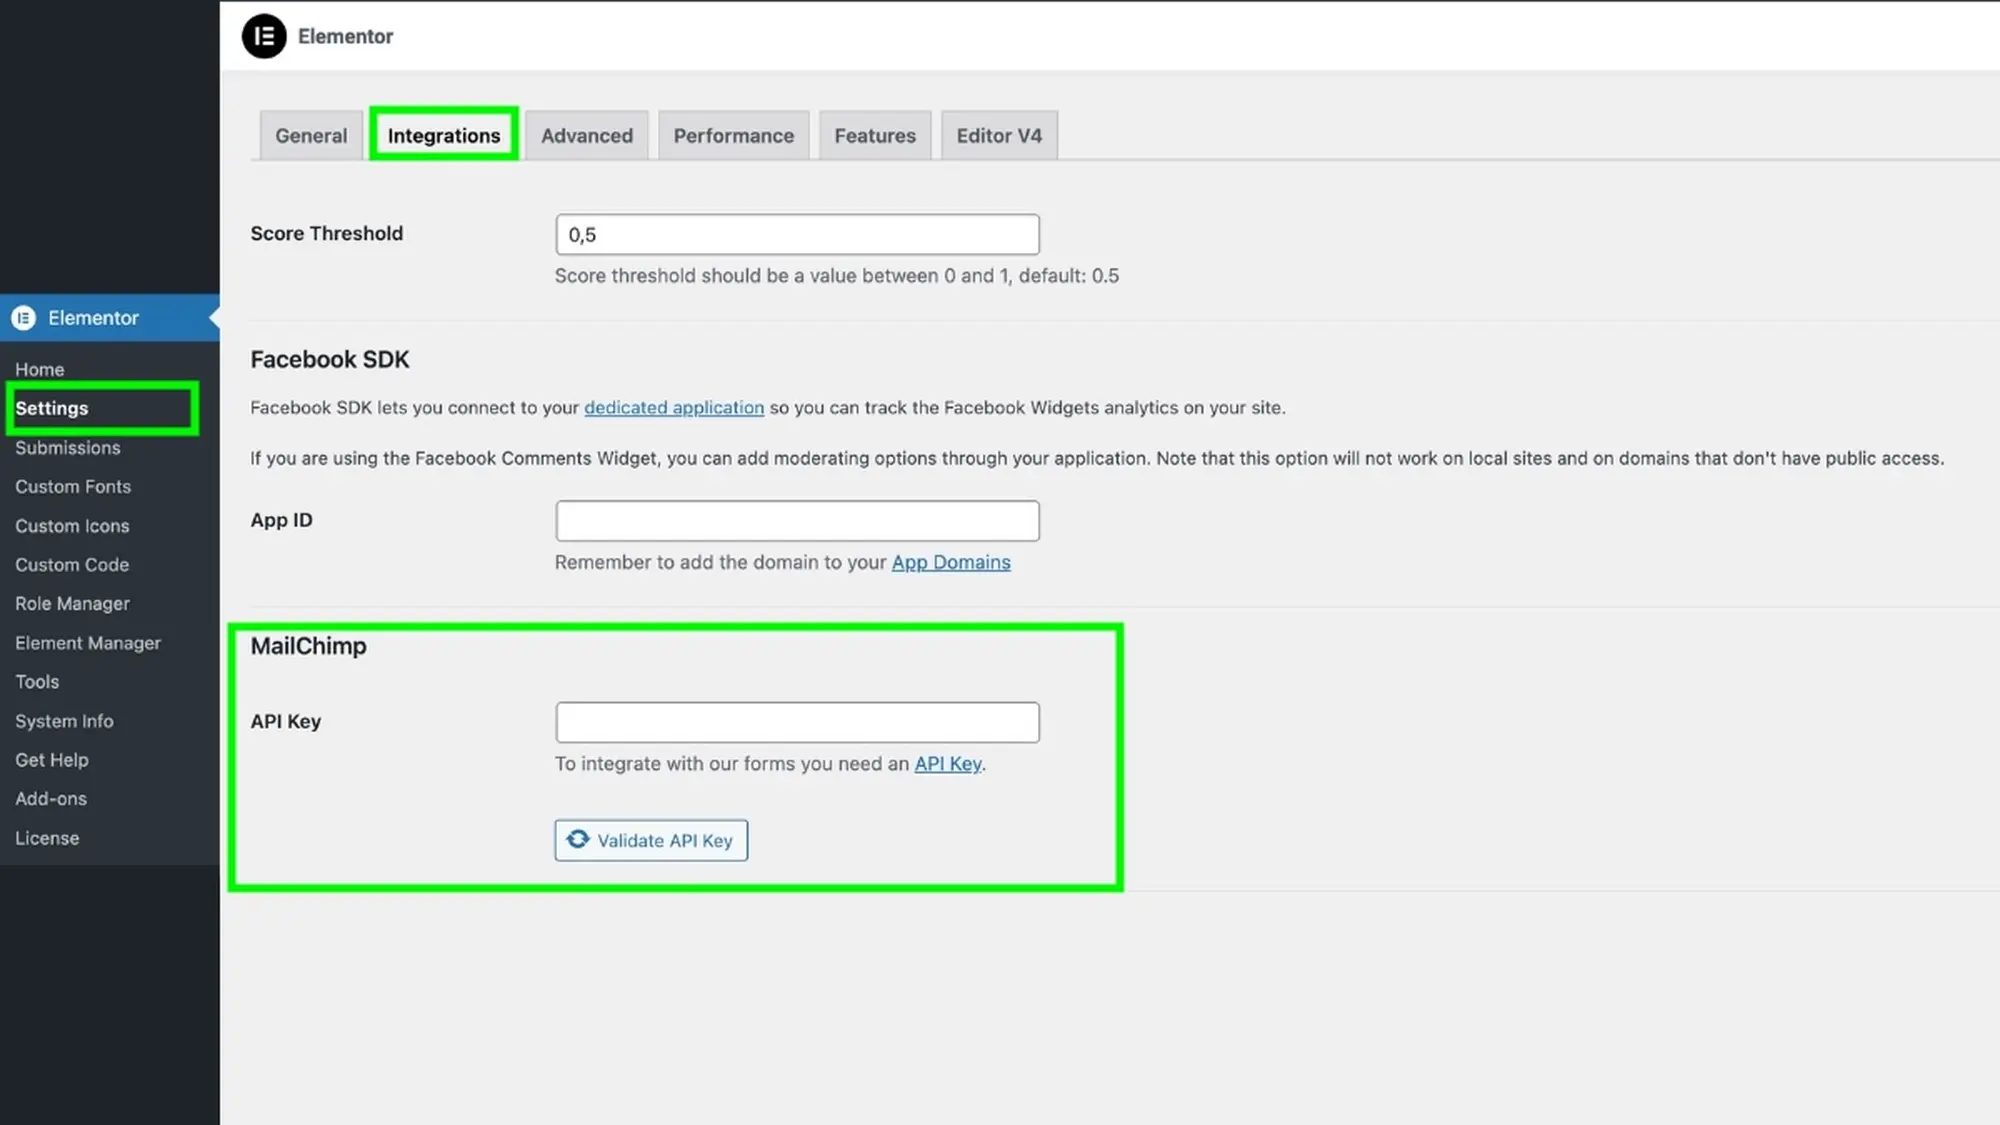Open the General tab
The height and width of the screenshot is (1125, 2000).
(311, 135)
